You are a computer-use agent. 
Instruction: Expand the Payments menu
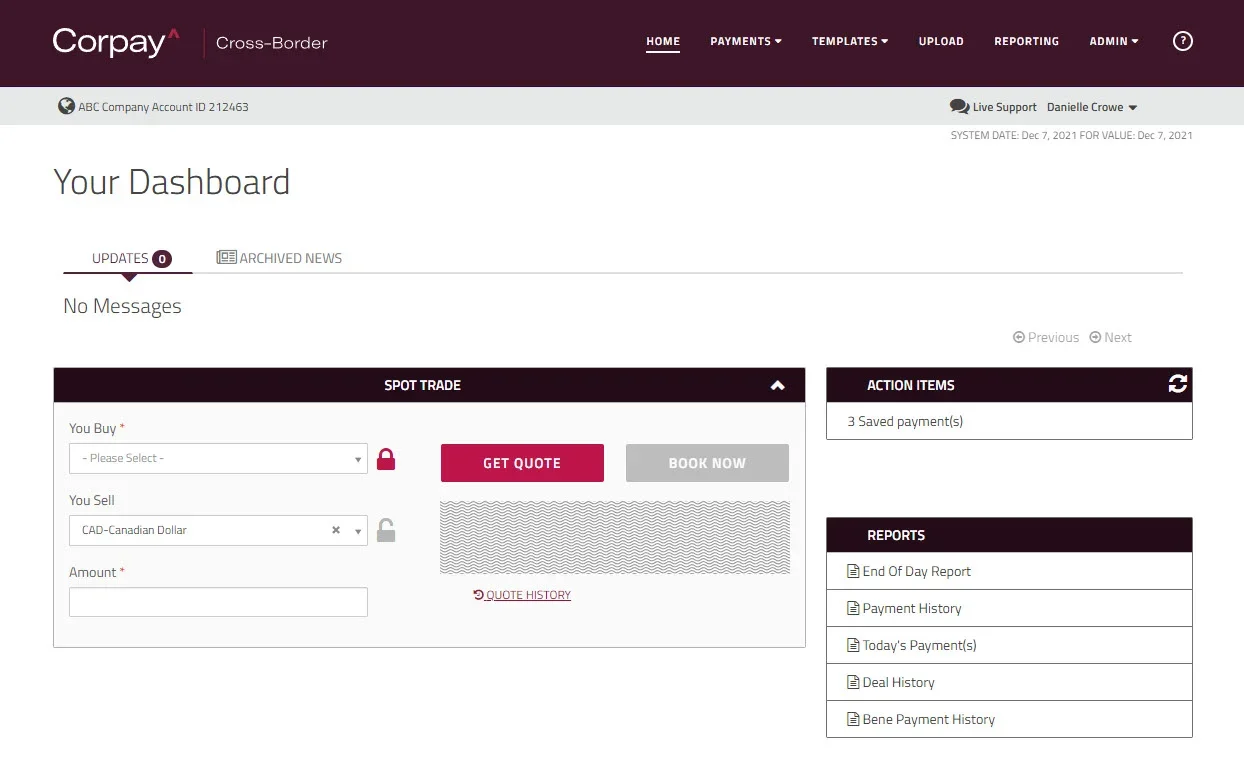pos(746,41)
